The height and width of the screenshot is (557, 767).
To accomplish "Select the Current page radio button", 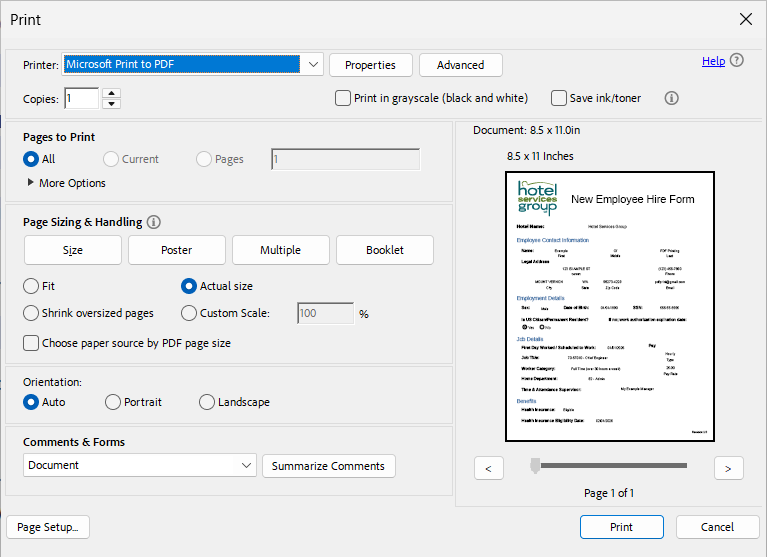I will (111, 159).
